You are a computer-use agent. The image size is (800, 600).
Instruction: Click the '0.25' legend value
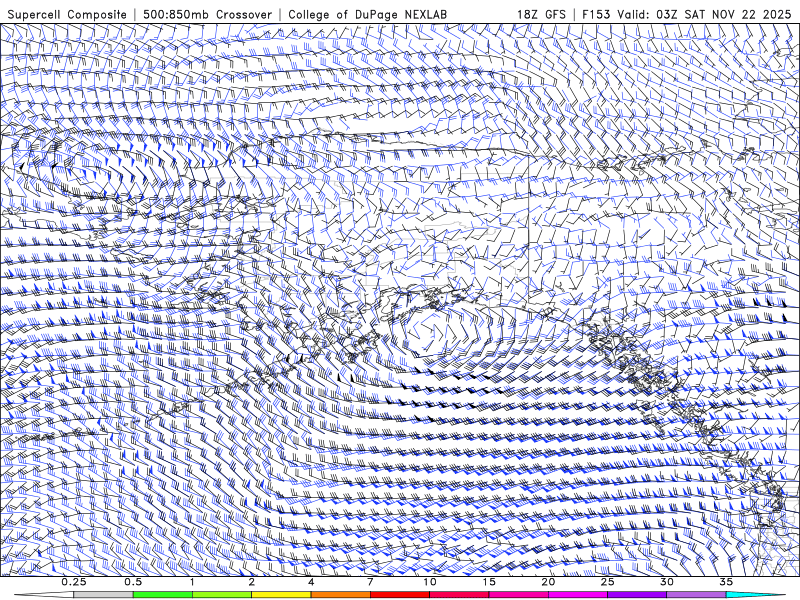pos(74,582)
